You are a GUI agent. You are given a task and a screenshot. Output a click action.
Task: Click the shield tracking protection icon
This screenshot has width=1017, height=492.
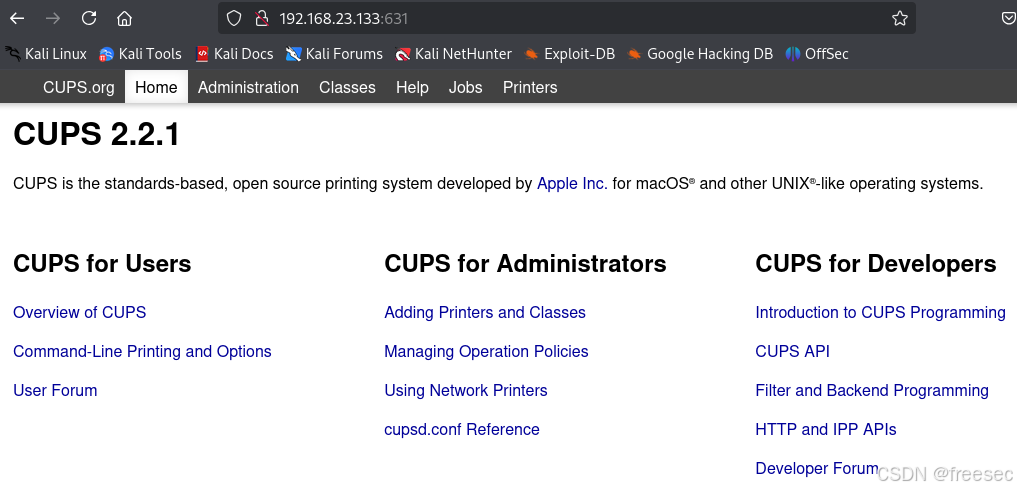tap(233, 18)
